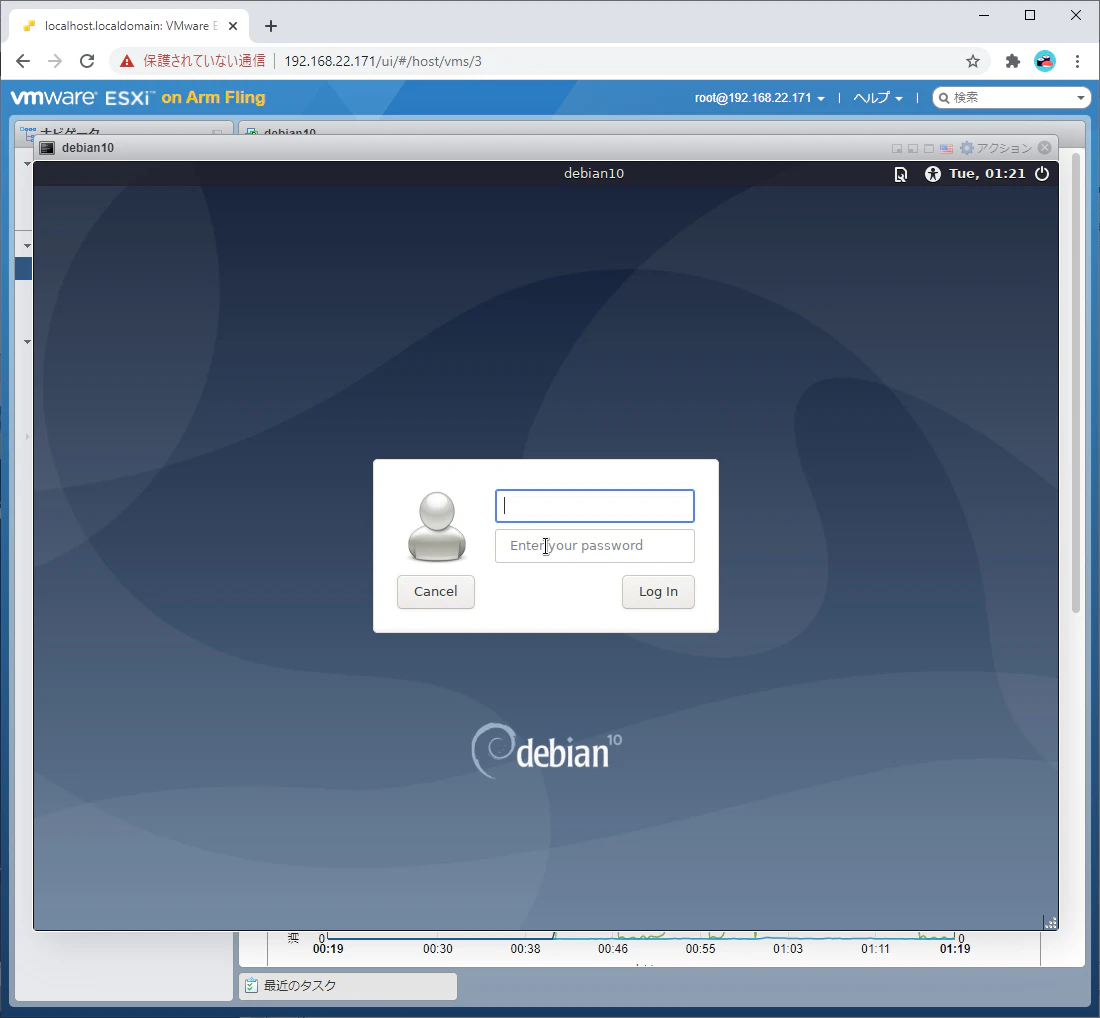Set console to medium size icon
The width and height of the screenshot is (1100, 1018).
pos(913,149)
